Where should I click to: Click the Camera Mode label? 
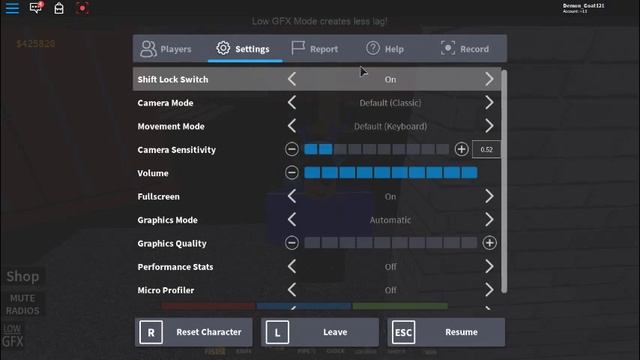(x=165, y=103)
